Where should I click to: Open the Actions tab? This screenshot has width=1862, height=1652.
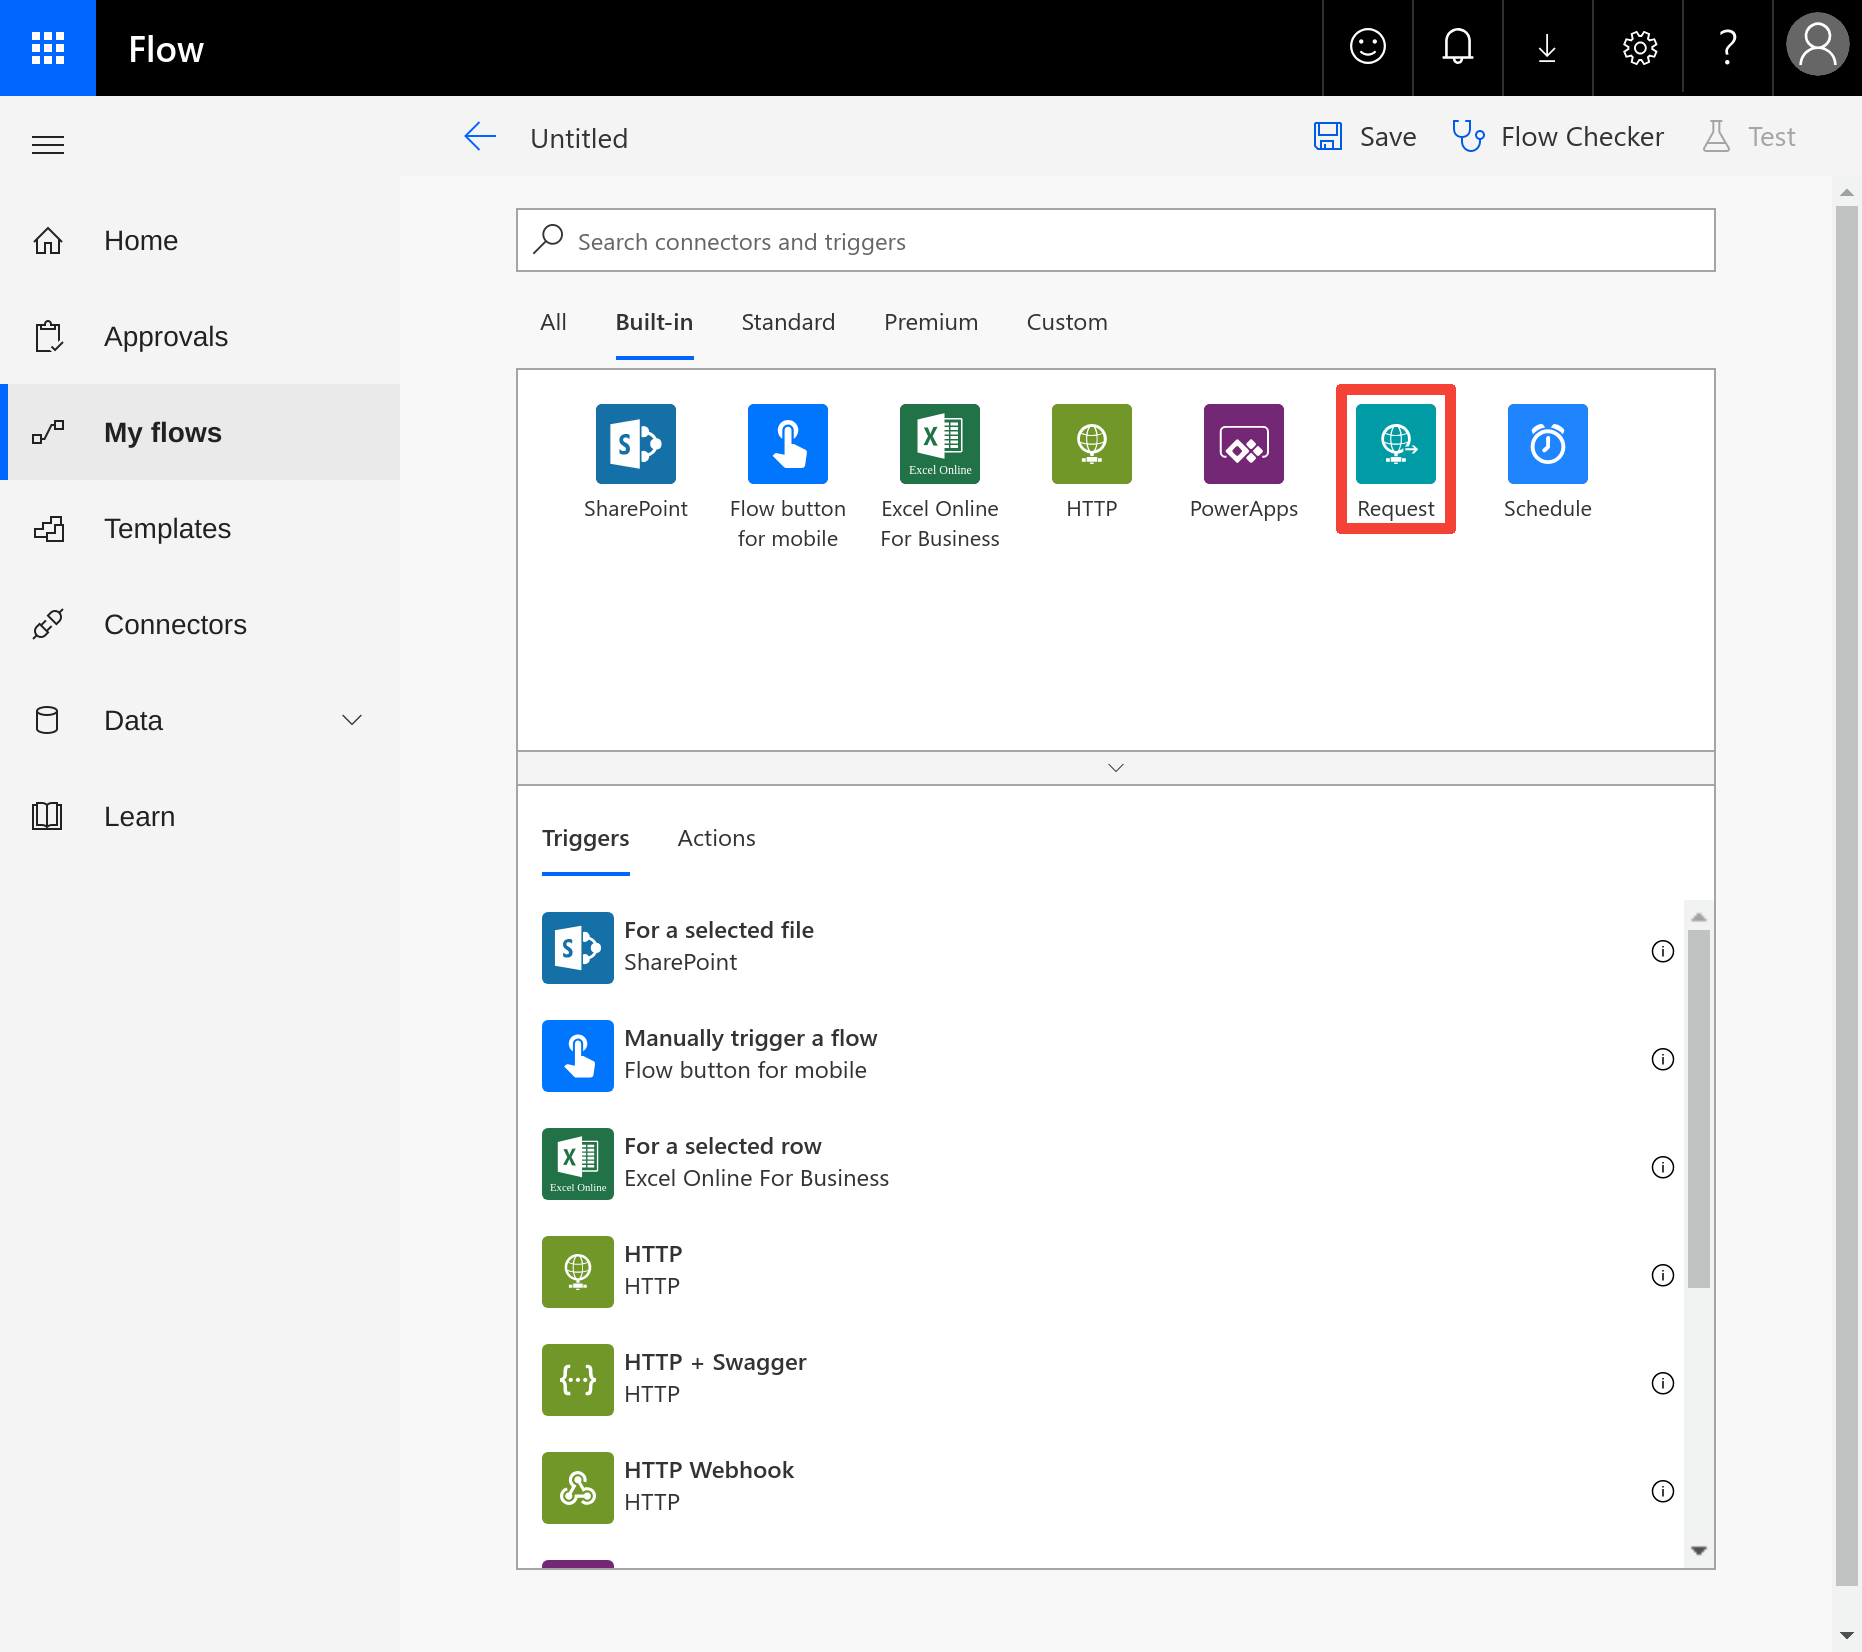click(x=716, y=838)
